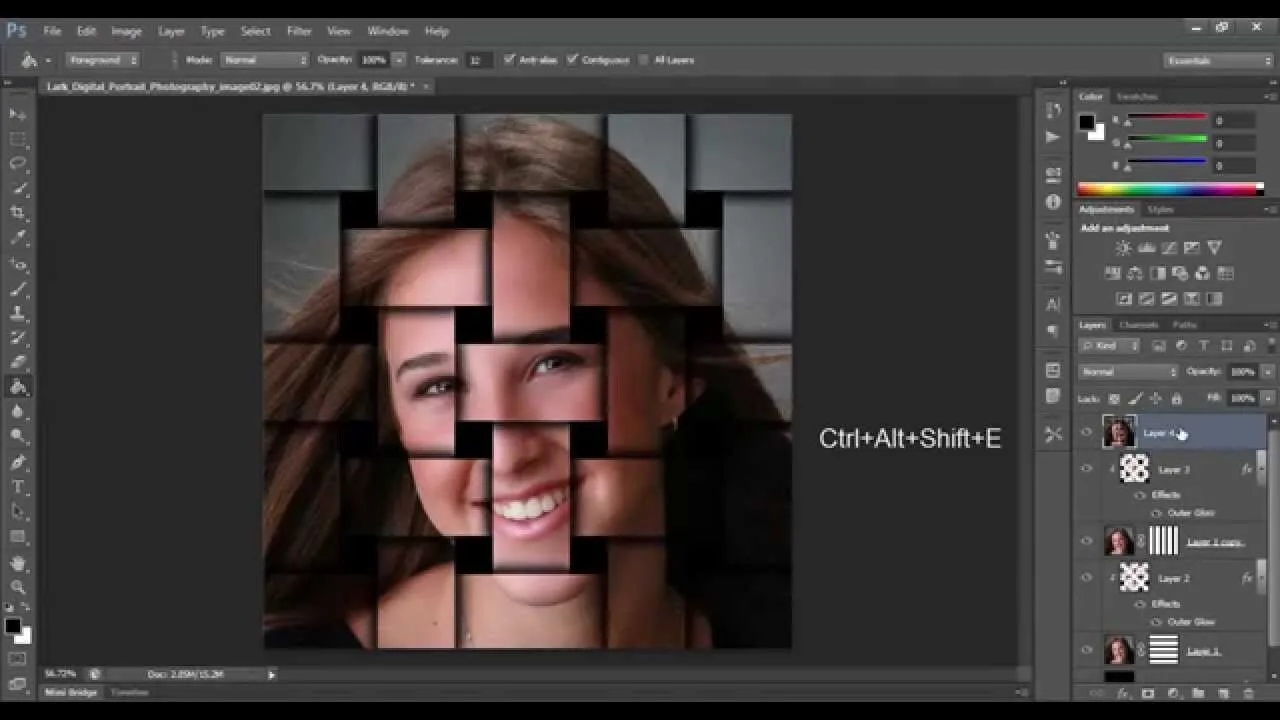Click the Layer 1 copy stripes mask thumbnail
The height and width of the screenshot is (720, 1280).
(1163, 541)
